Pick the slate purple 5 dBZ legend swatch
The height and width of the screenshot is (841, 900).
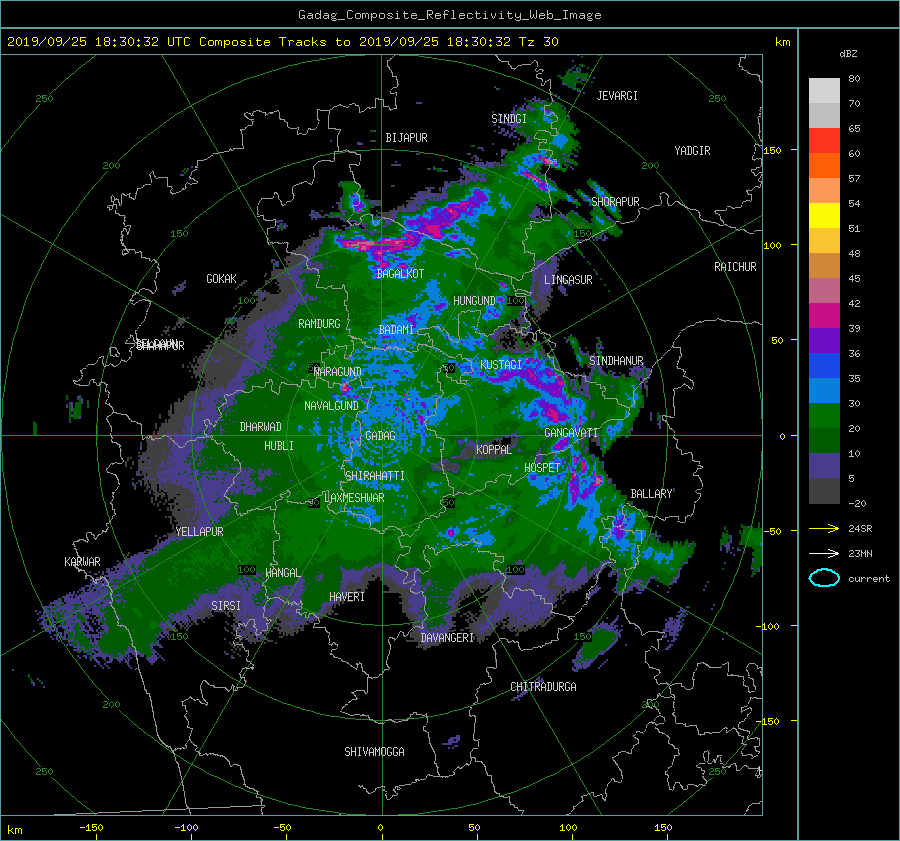tap(824, 466)
